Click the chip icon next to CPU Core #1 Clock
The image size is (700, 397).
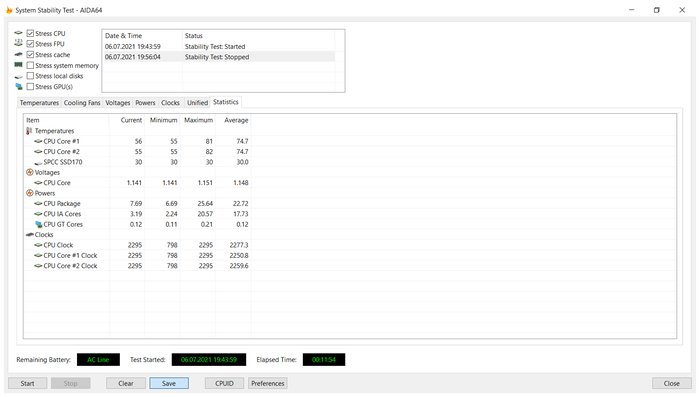38,255
